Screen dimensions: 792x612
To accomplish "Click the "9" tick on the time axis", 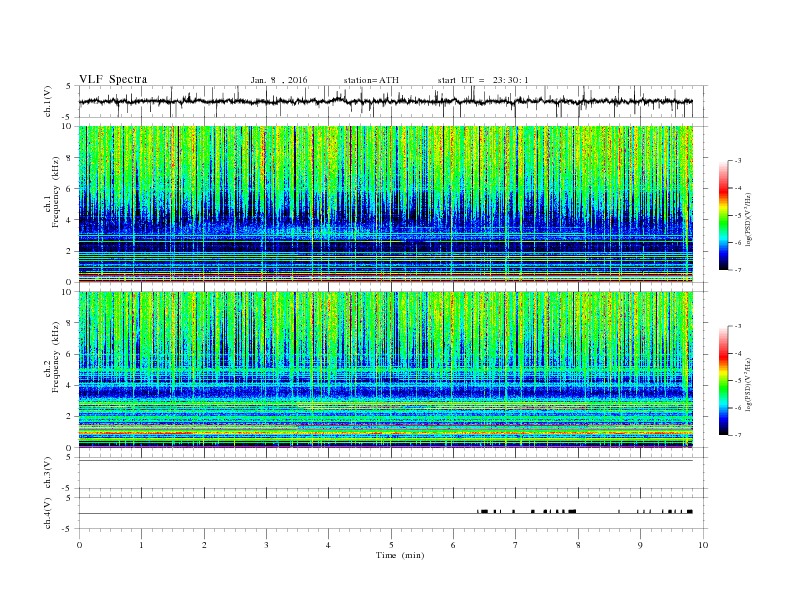I will coord(640,545).
